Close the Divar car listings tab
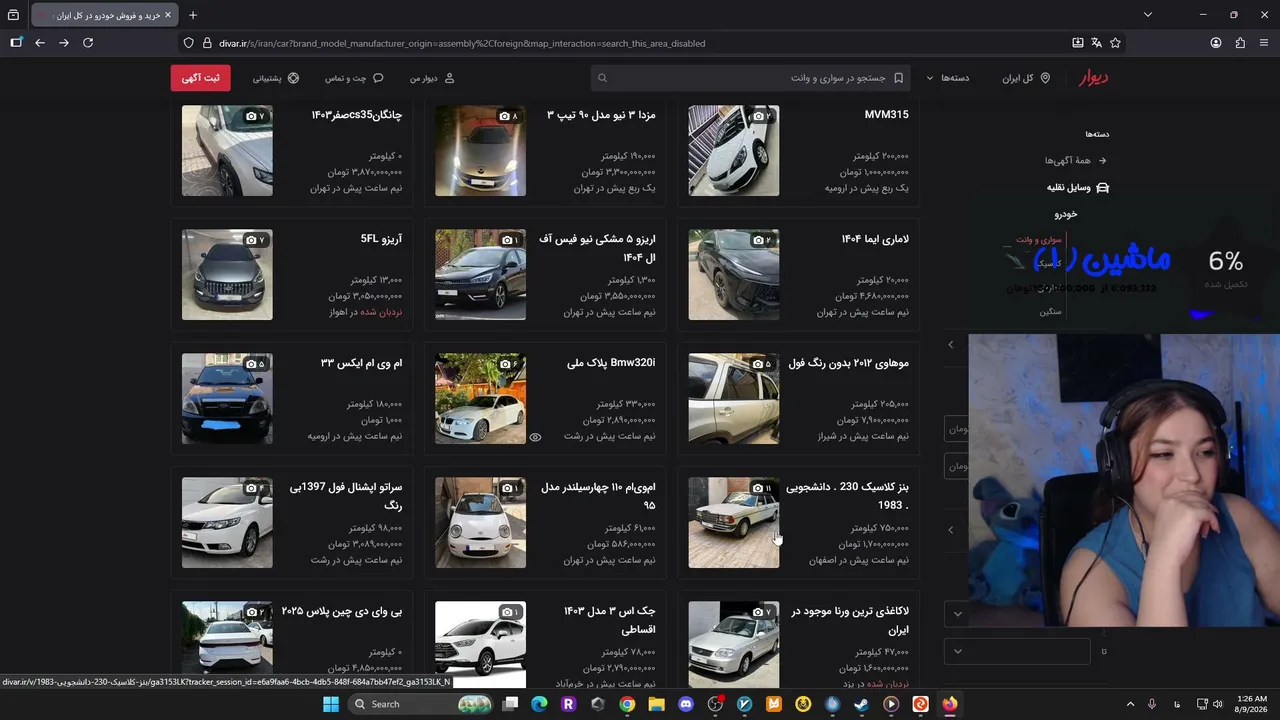The image size is (1280, 720). tap(168, 15)
